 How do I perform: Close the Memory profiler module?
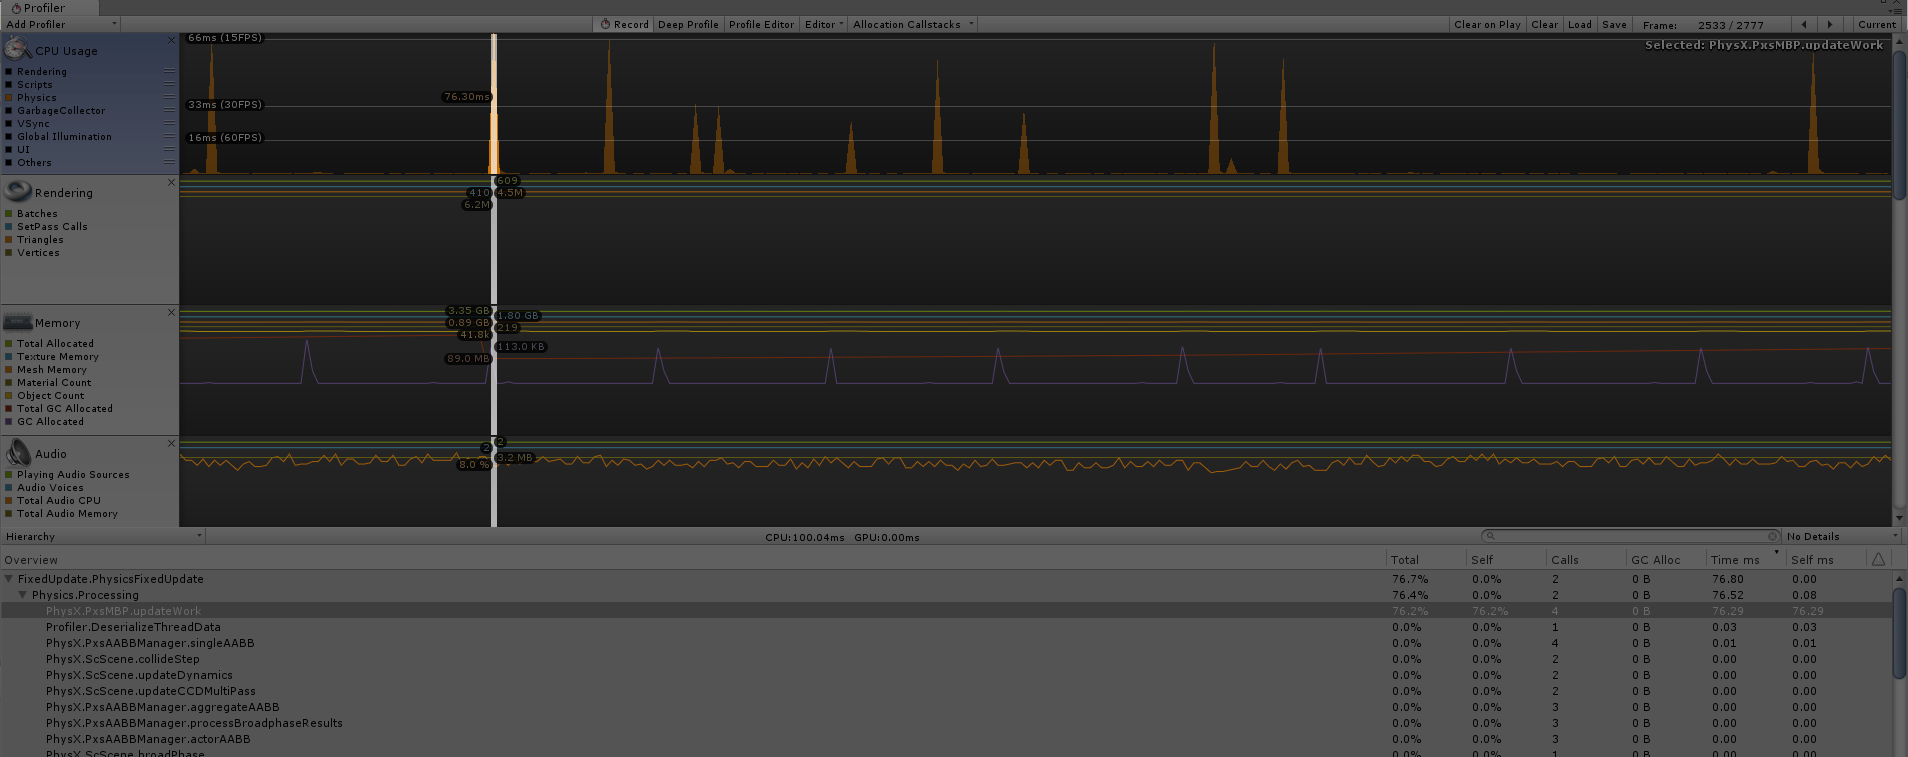click(x=171, y=312)
